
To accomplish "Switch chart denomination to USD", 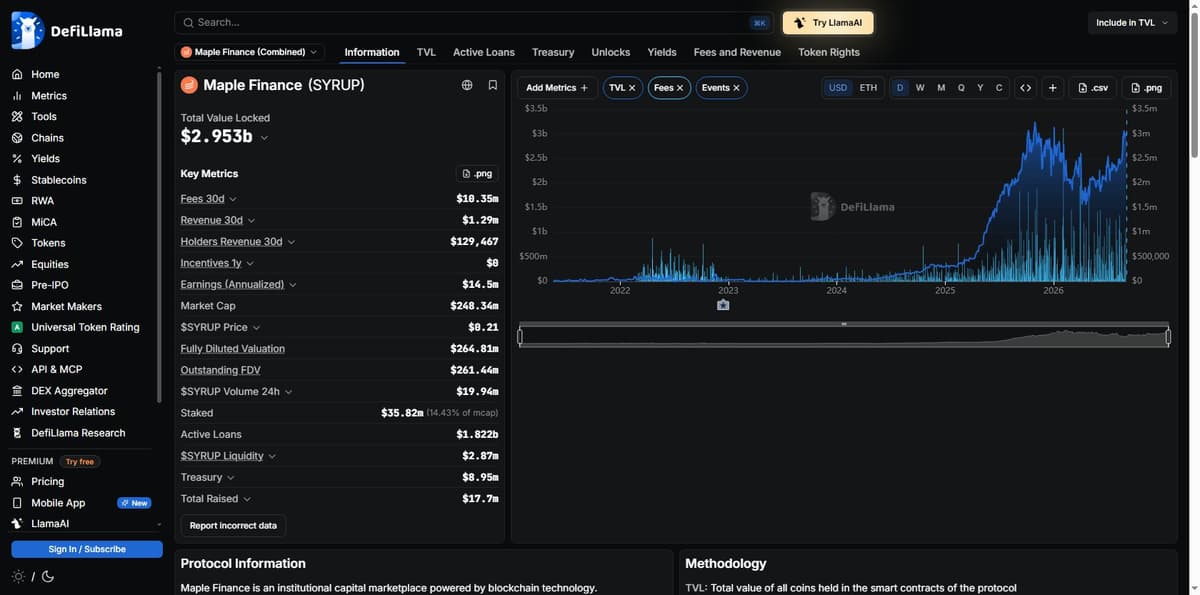I will (838, 88).
